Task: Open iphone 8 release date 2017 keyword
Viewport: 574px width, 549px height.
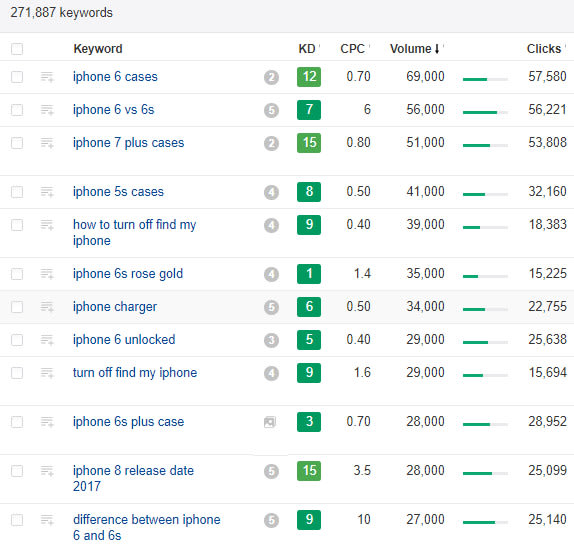Action: (x=133, y=479)
